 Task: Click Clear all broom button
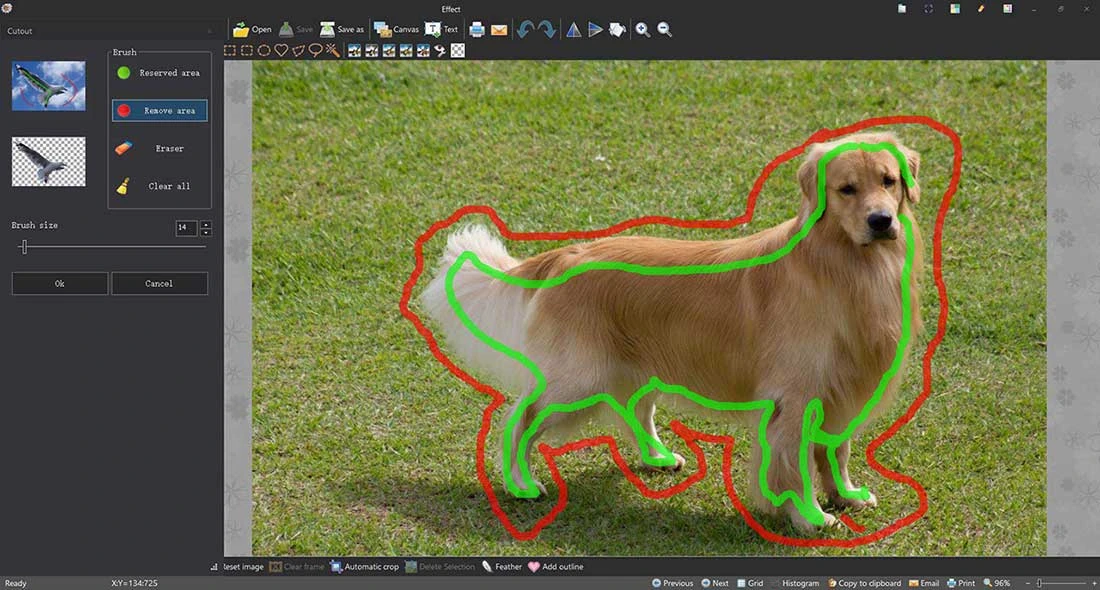tap(159, 186)
